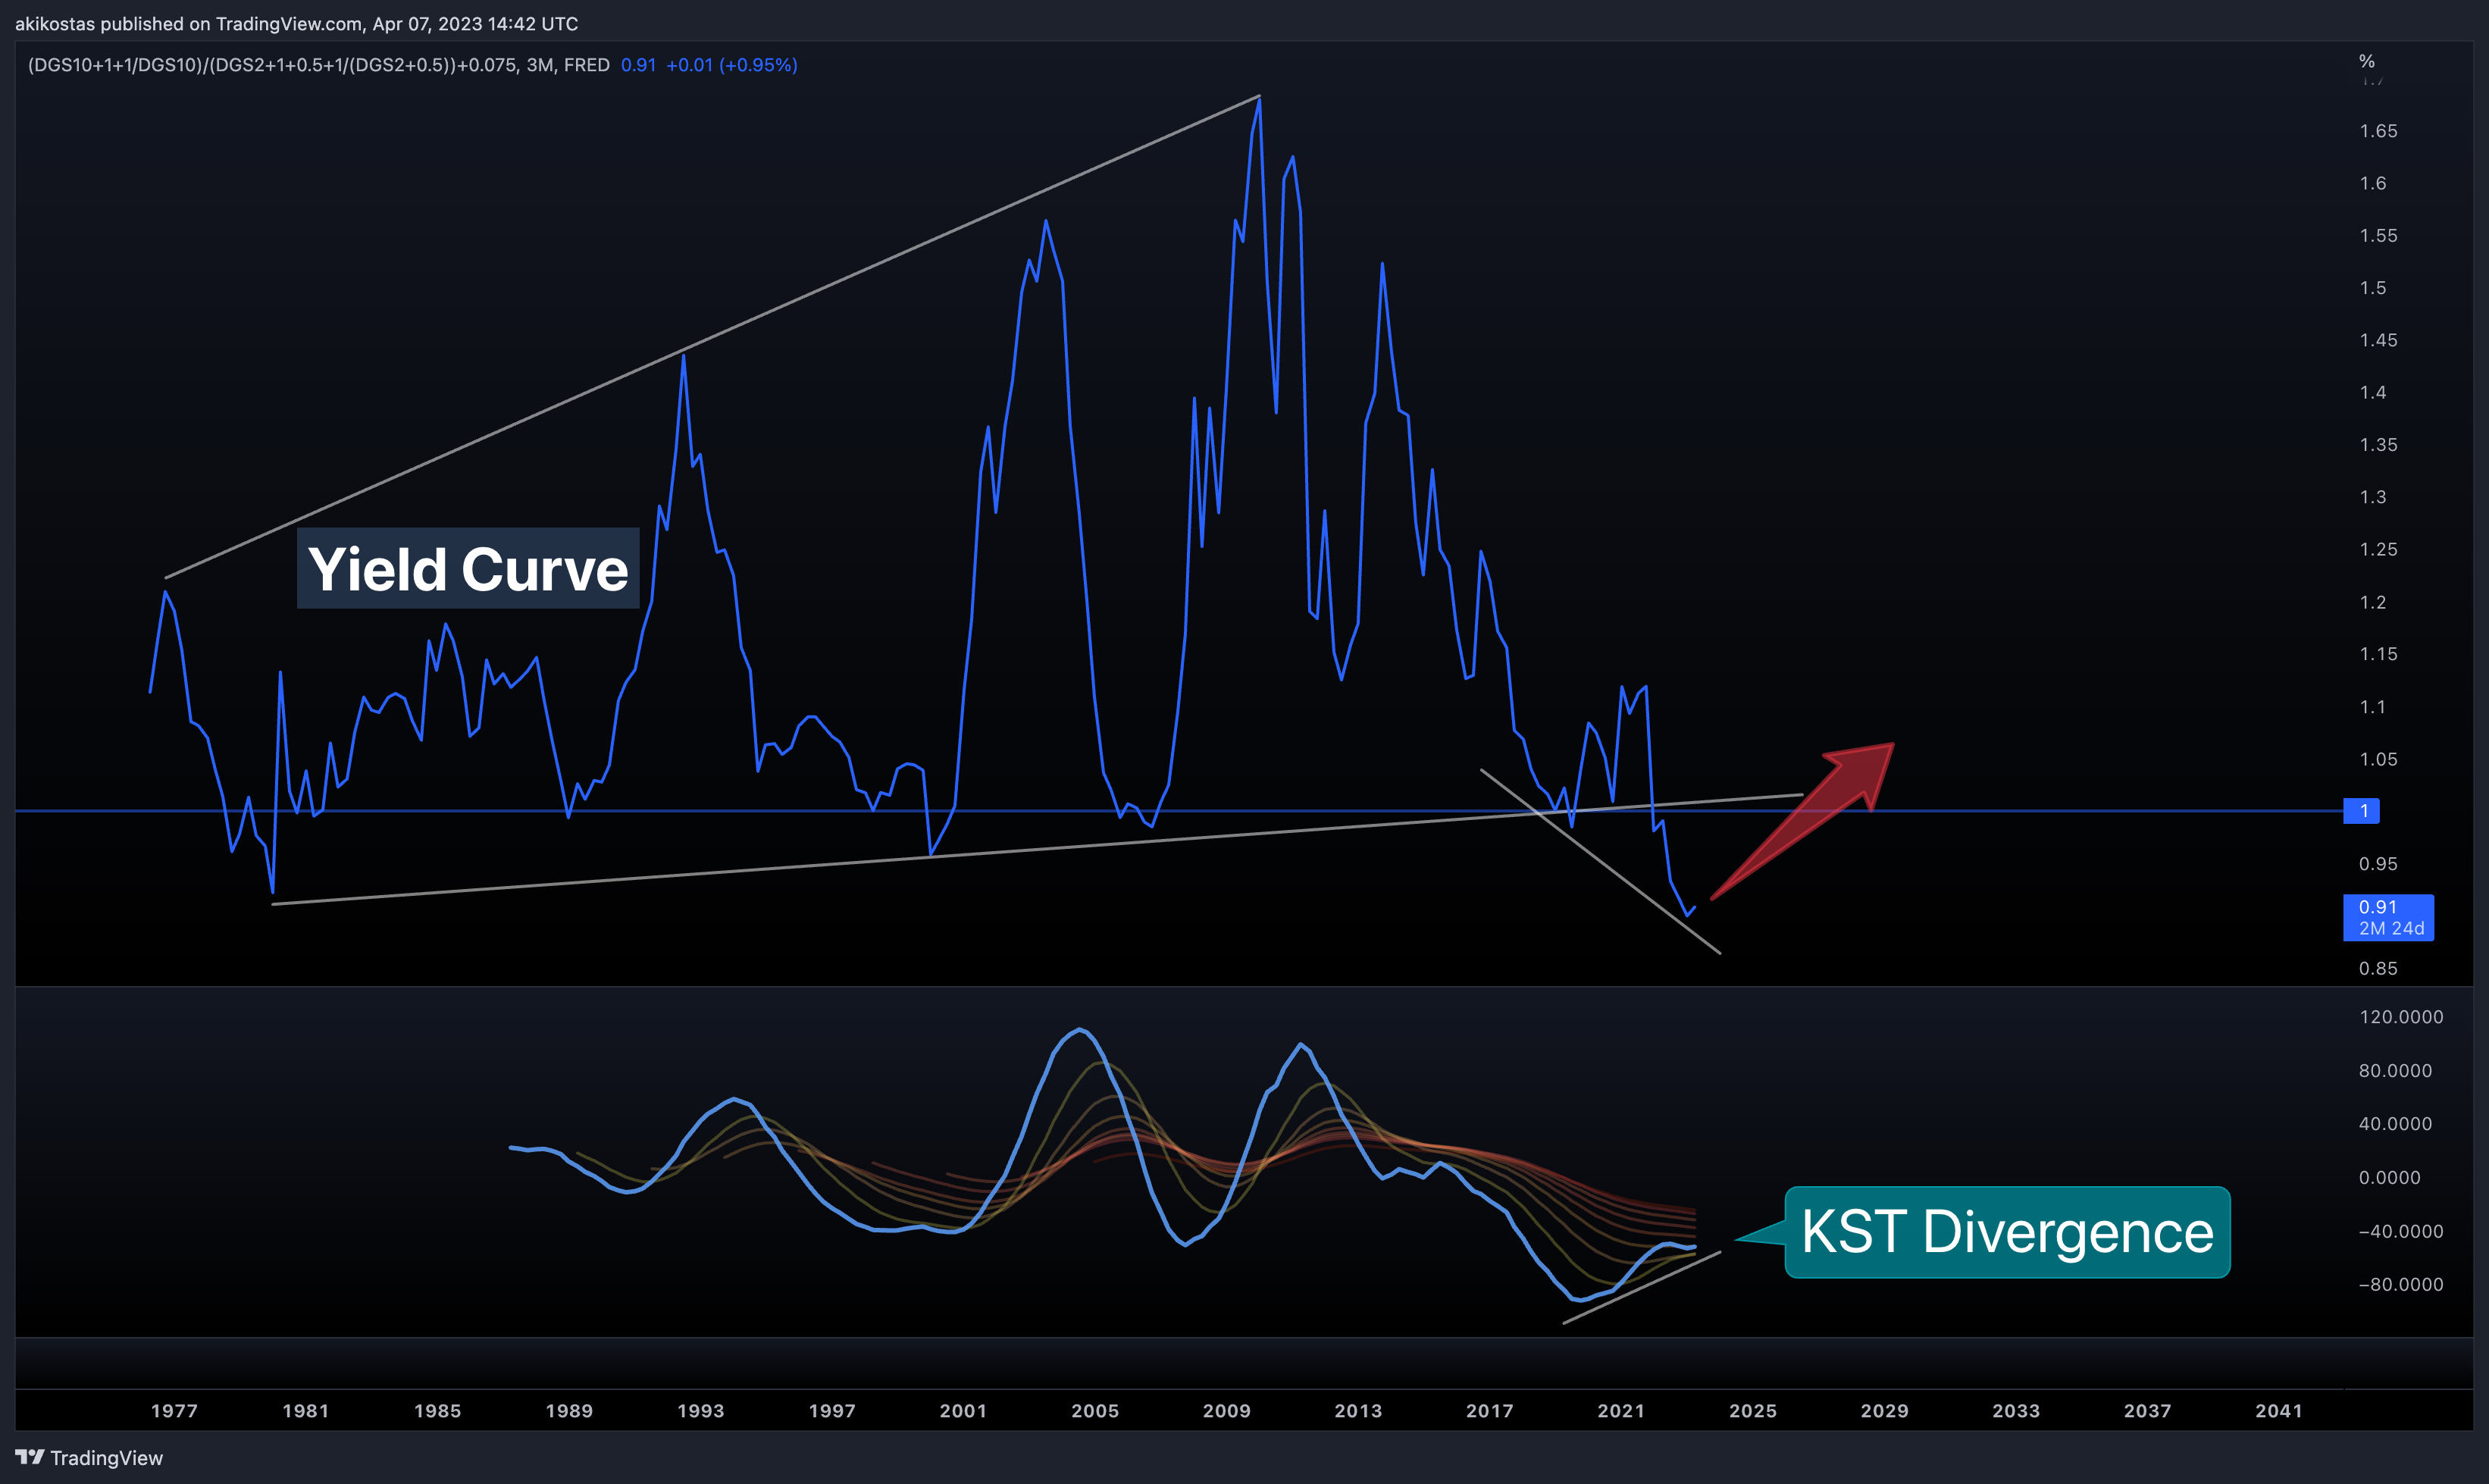Click the TradingView logo at bottom left
The height and width of the screenshot is (1484, 2489).
click(89, 1458)
